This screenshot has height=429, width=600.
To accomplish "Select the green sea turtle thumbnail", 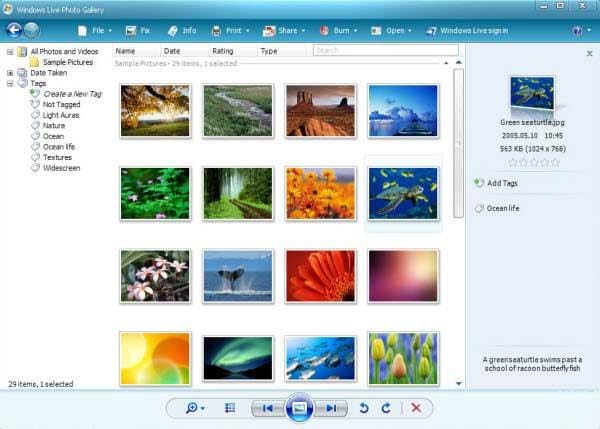I will pos(403,193).
